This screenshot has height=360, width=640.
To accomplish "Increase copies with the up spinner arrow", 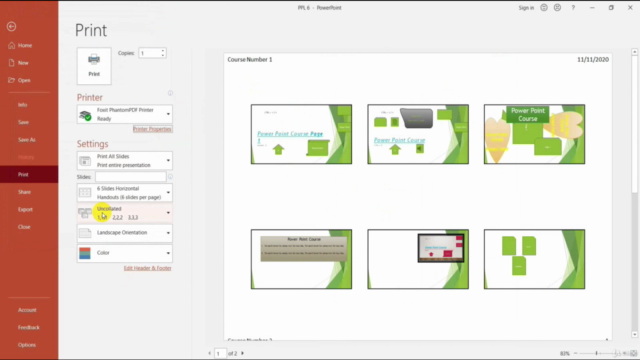I will tap(163, 51).
